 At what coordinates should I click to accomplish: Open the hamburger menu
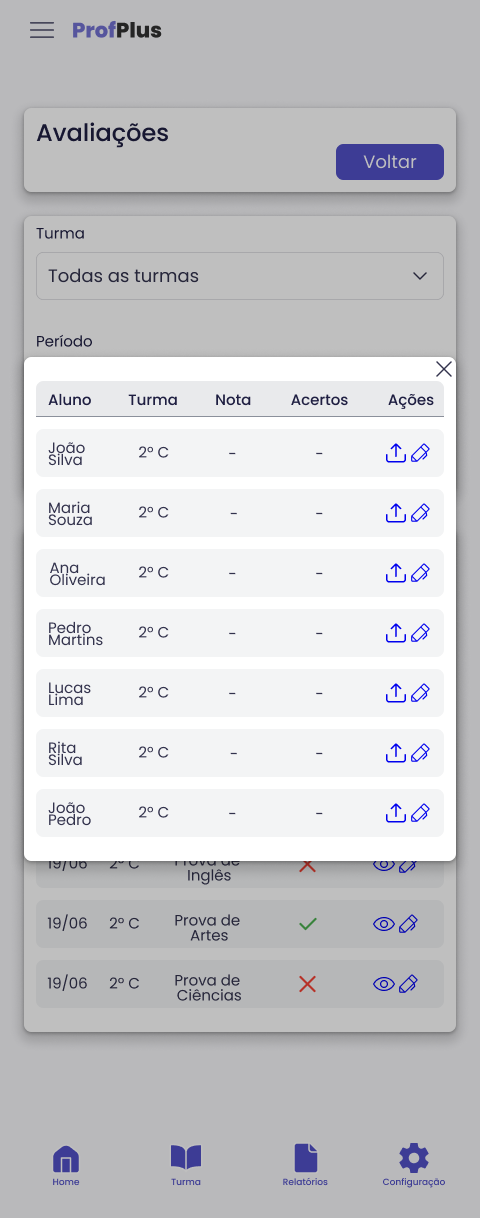click(42, 30)
